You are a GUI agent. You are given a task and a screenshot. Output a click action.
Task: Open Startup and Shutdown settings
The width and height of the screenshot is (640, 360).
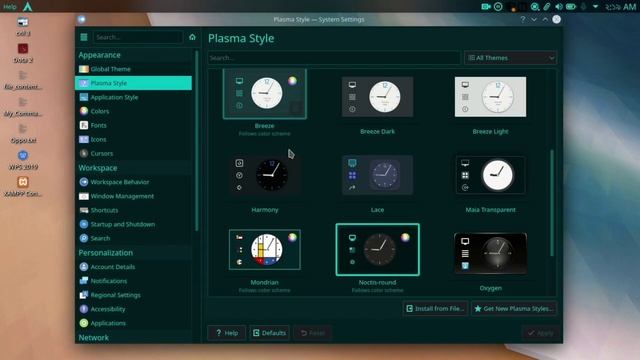133,224
